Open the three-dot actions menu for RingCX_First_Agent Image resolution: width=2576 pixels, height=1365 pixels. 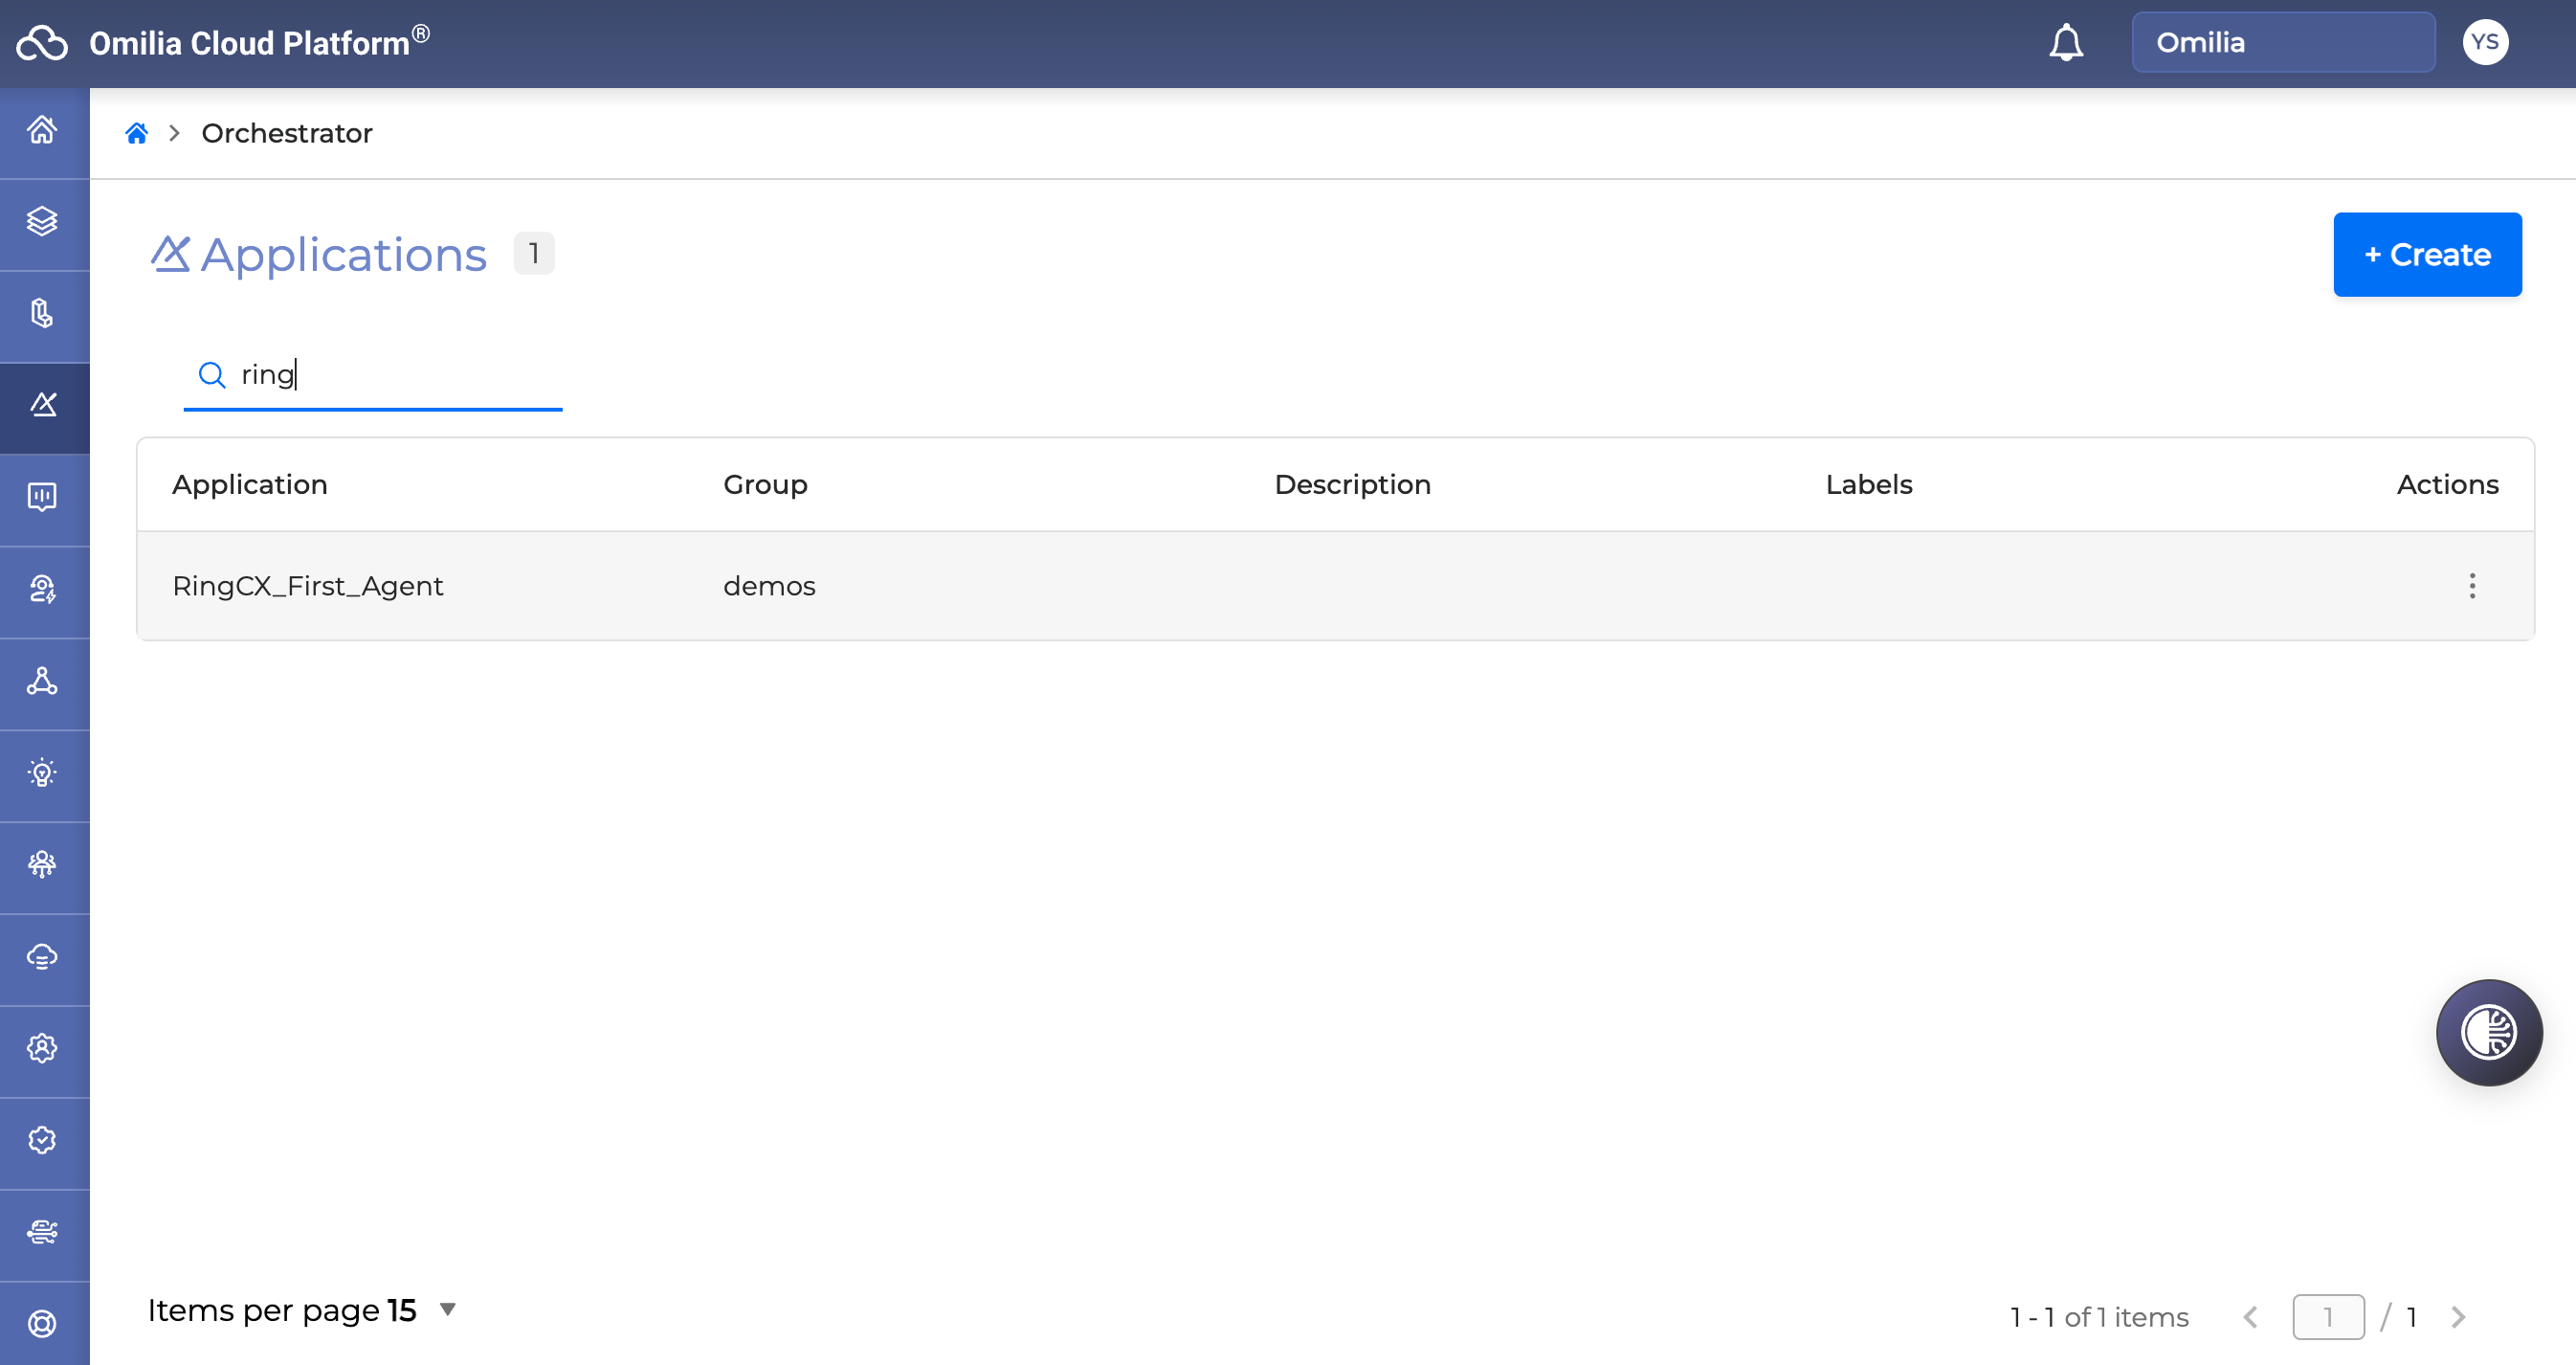[2472, 586]
